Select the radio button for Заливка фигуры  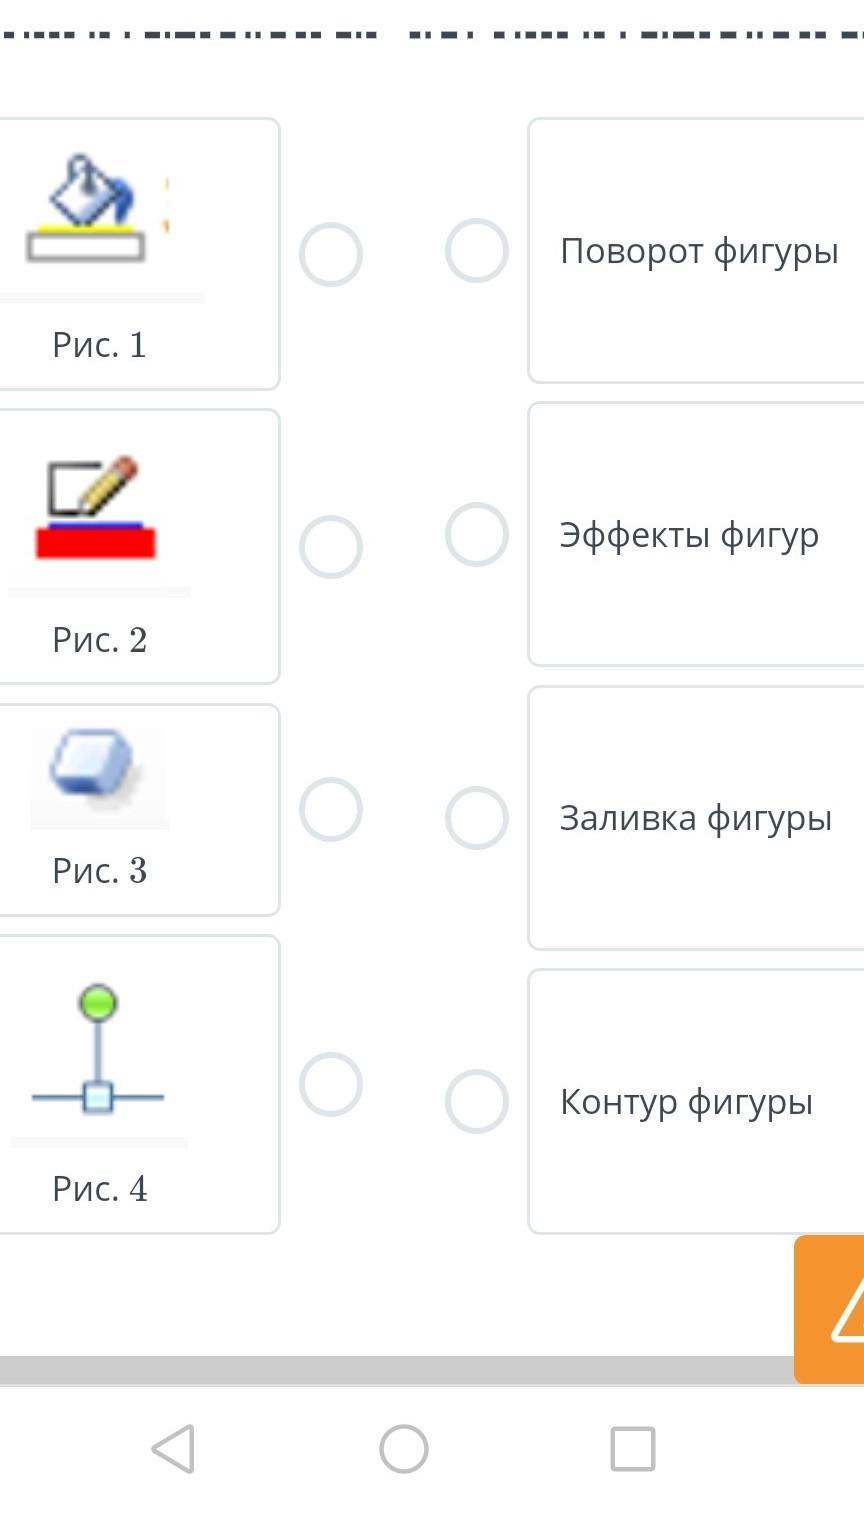pos(477,818)
